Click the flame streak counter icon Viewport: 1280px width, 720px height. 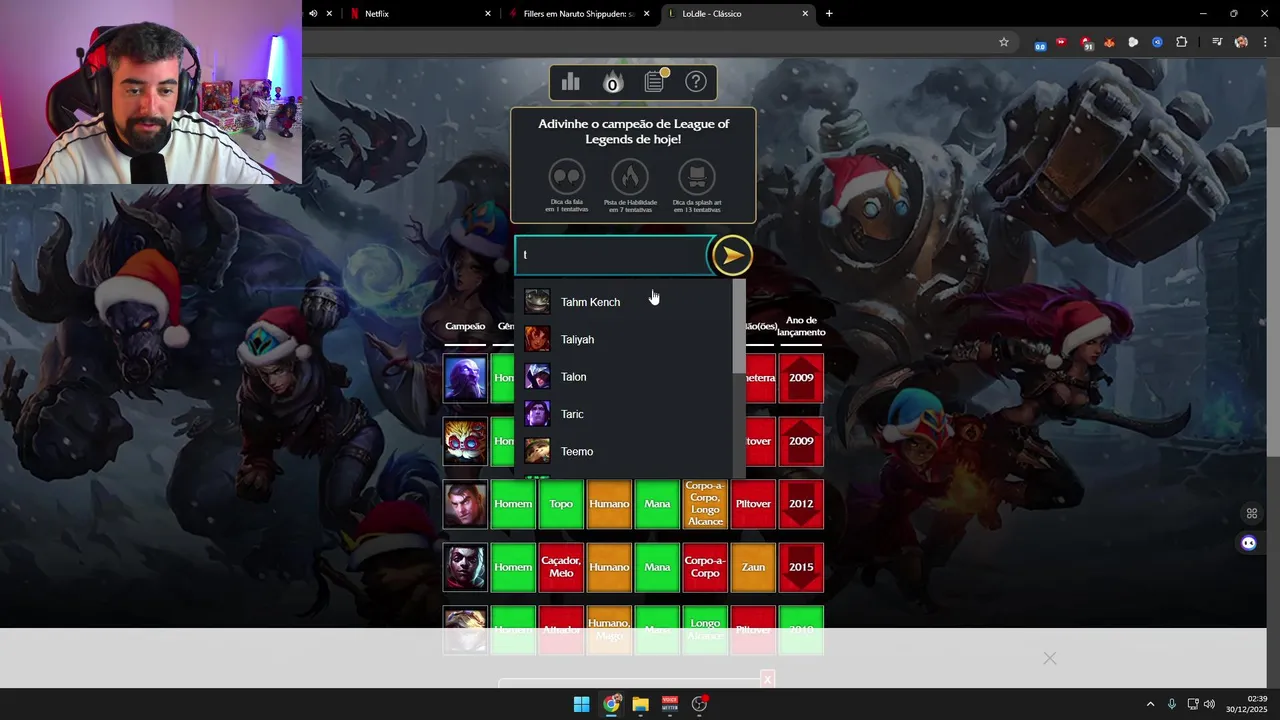[613, 82]
